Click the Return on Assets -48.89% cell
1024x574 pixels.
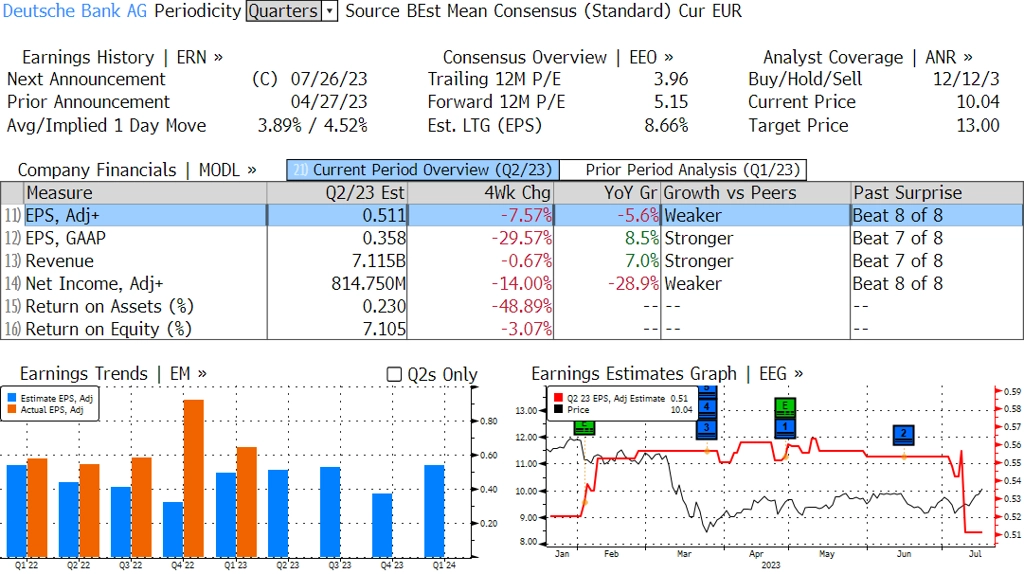click(480, 307)
